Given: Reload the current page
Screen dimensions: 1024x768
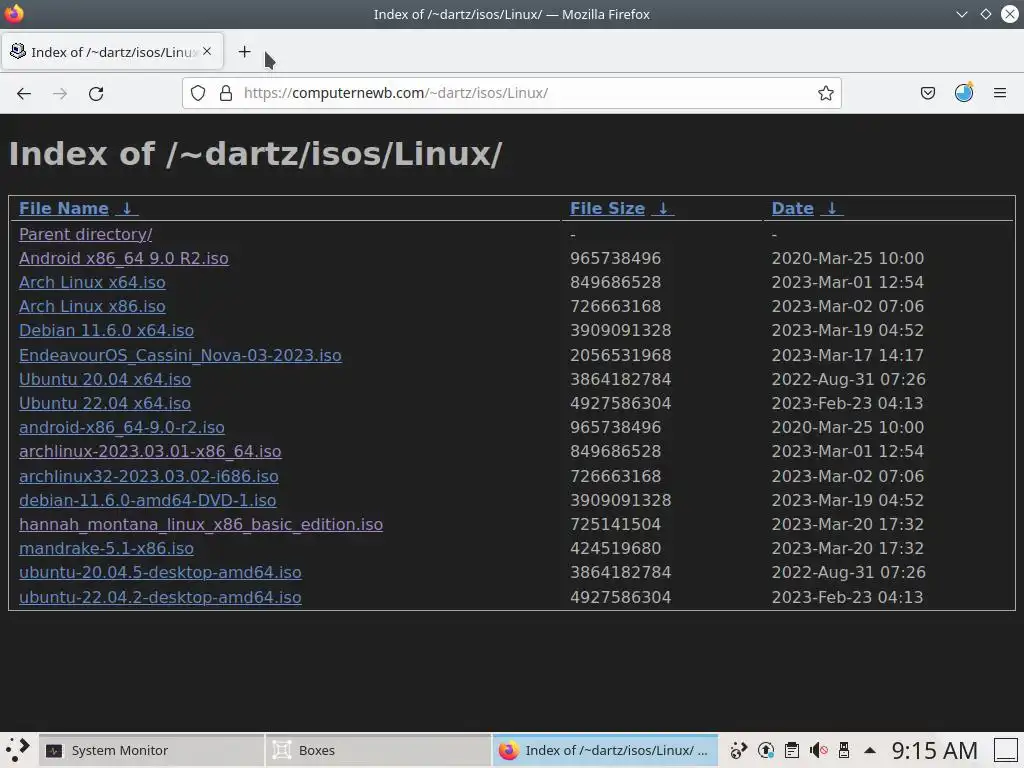Looking at the screenshot, I should [x=96, y=93].
